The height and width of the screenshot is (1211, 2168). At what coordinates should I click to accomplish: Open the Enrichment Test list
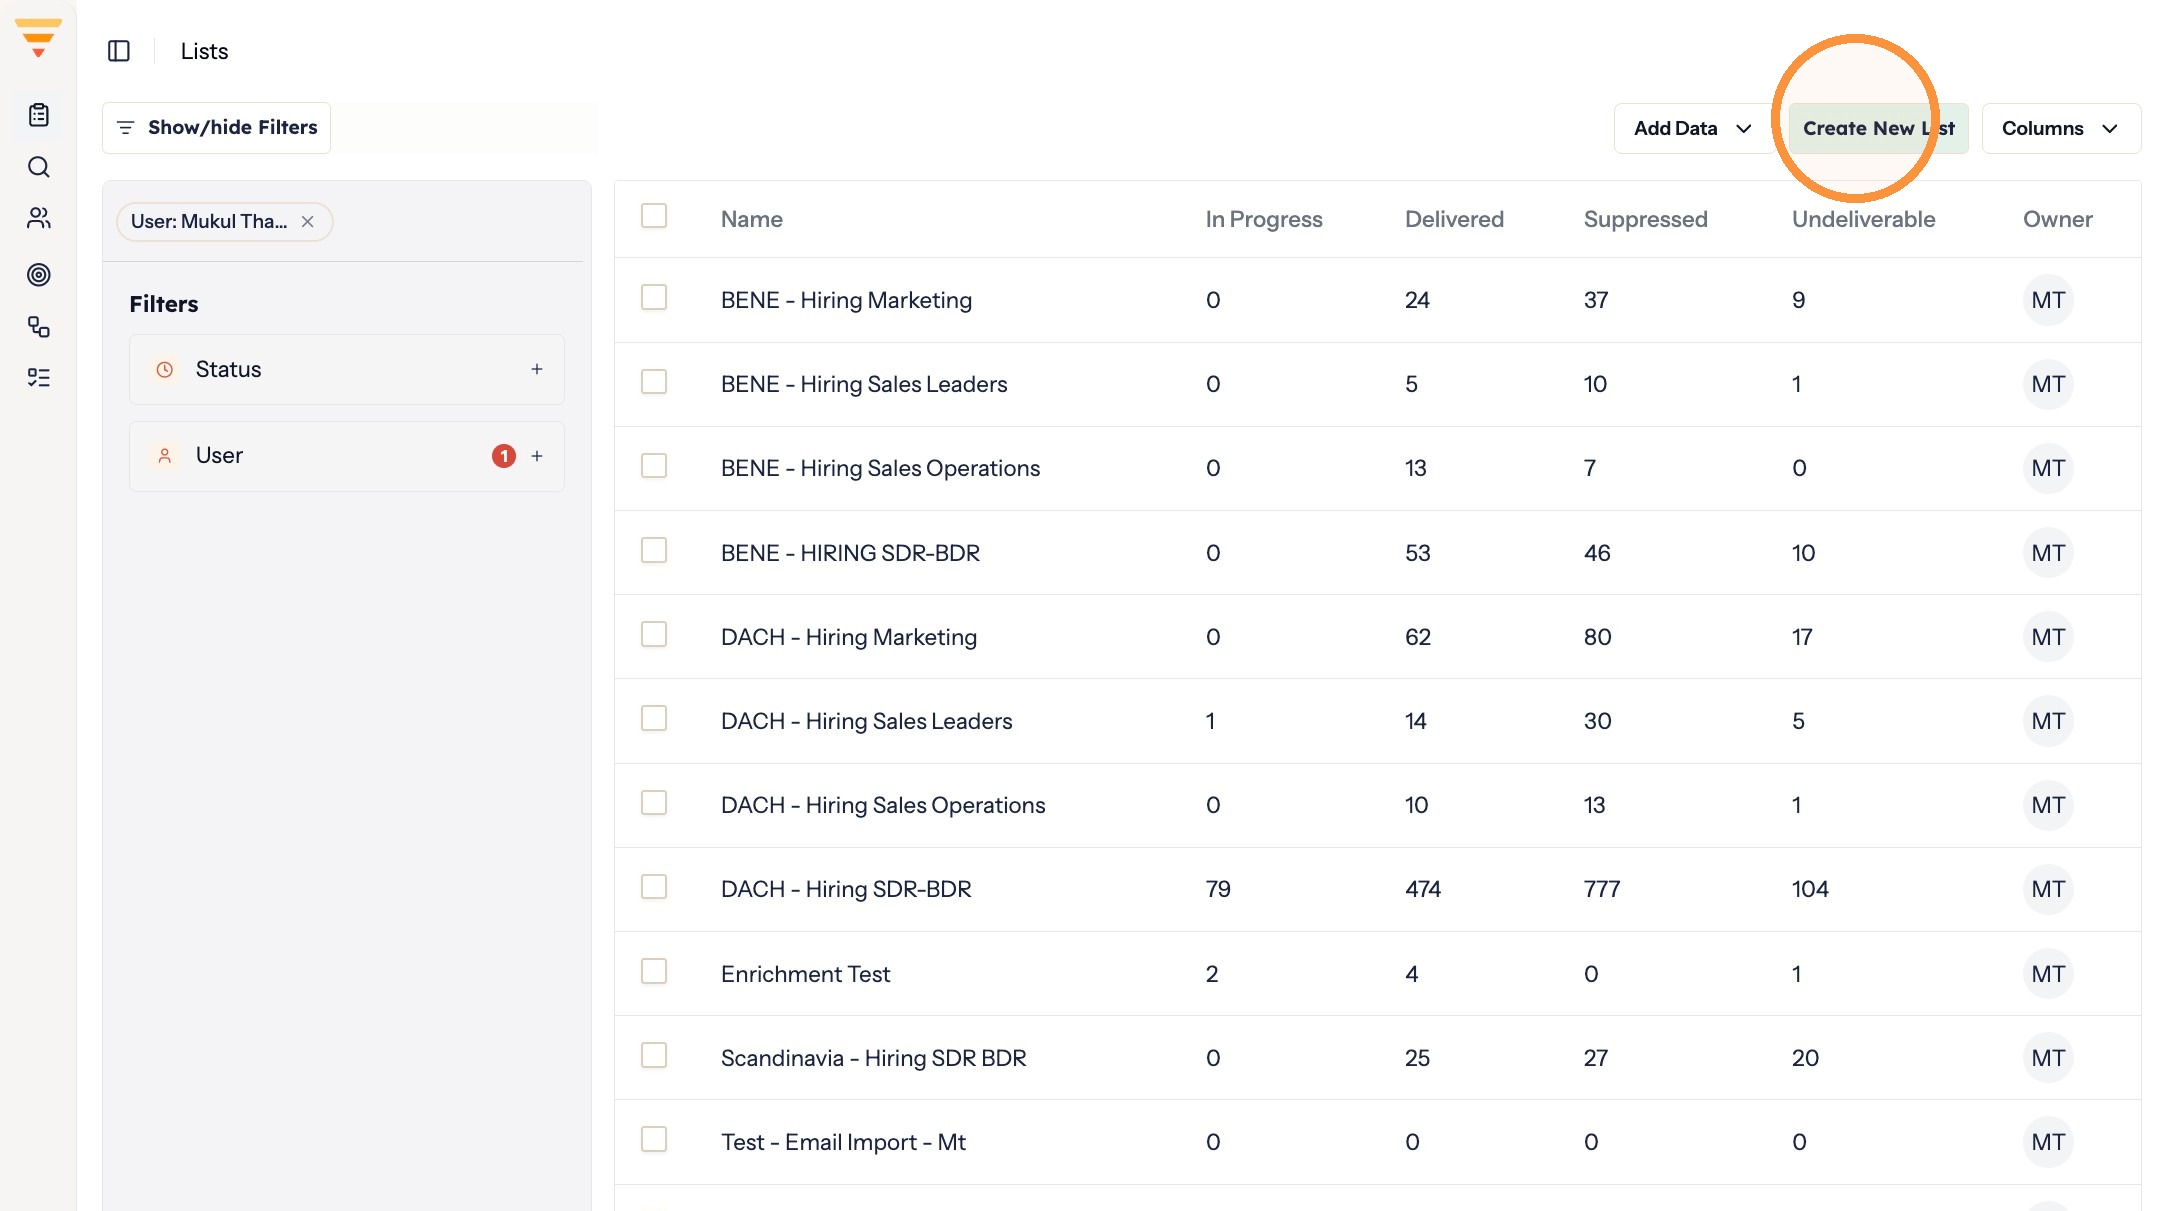(x=805, y=974)
